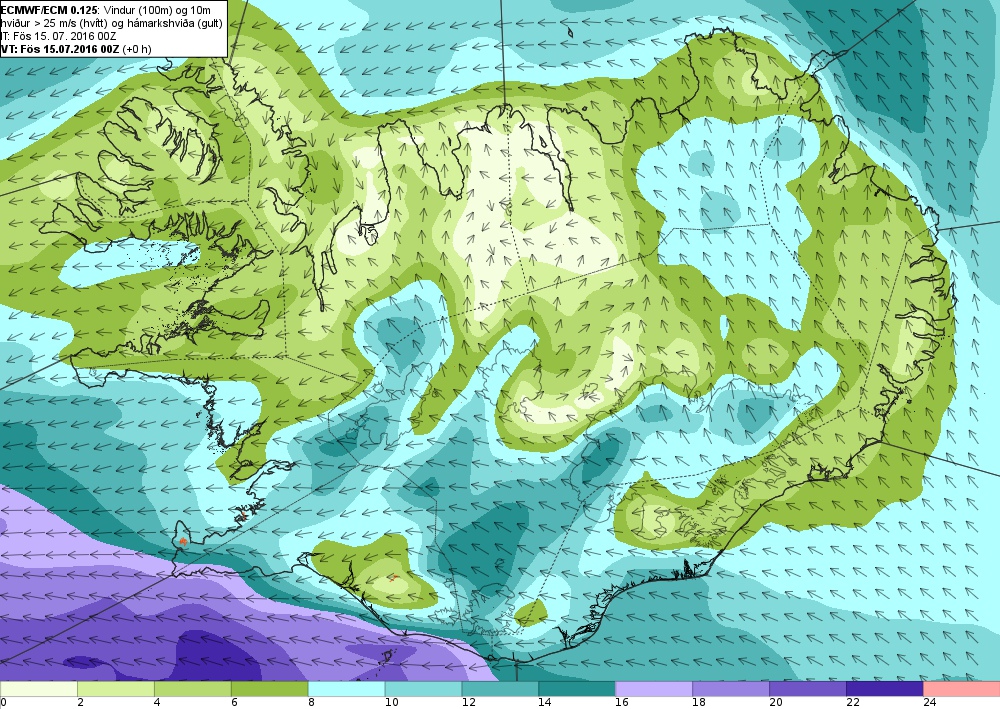Select the light cyan 8–10 m/s legend swatch

point(346,689)
